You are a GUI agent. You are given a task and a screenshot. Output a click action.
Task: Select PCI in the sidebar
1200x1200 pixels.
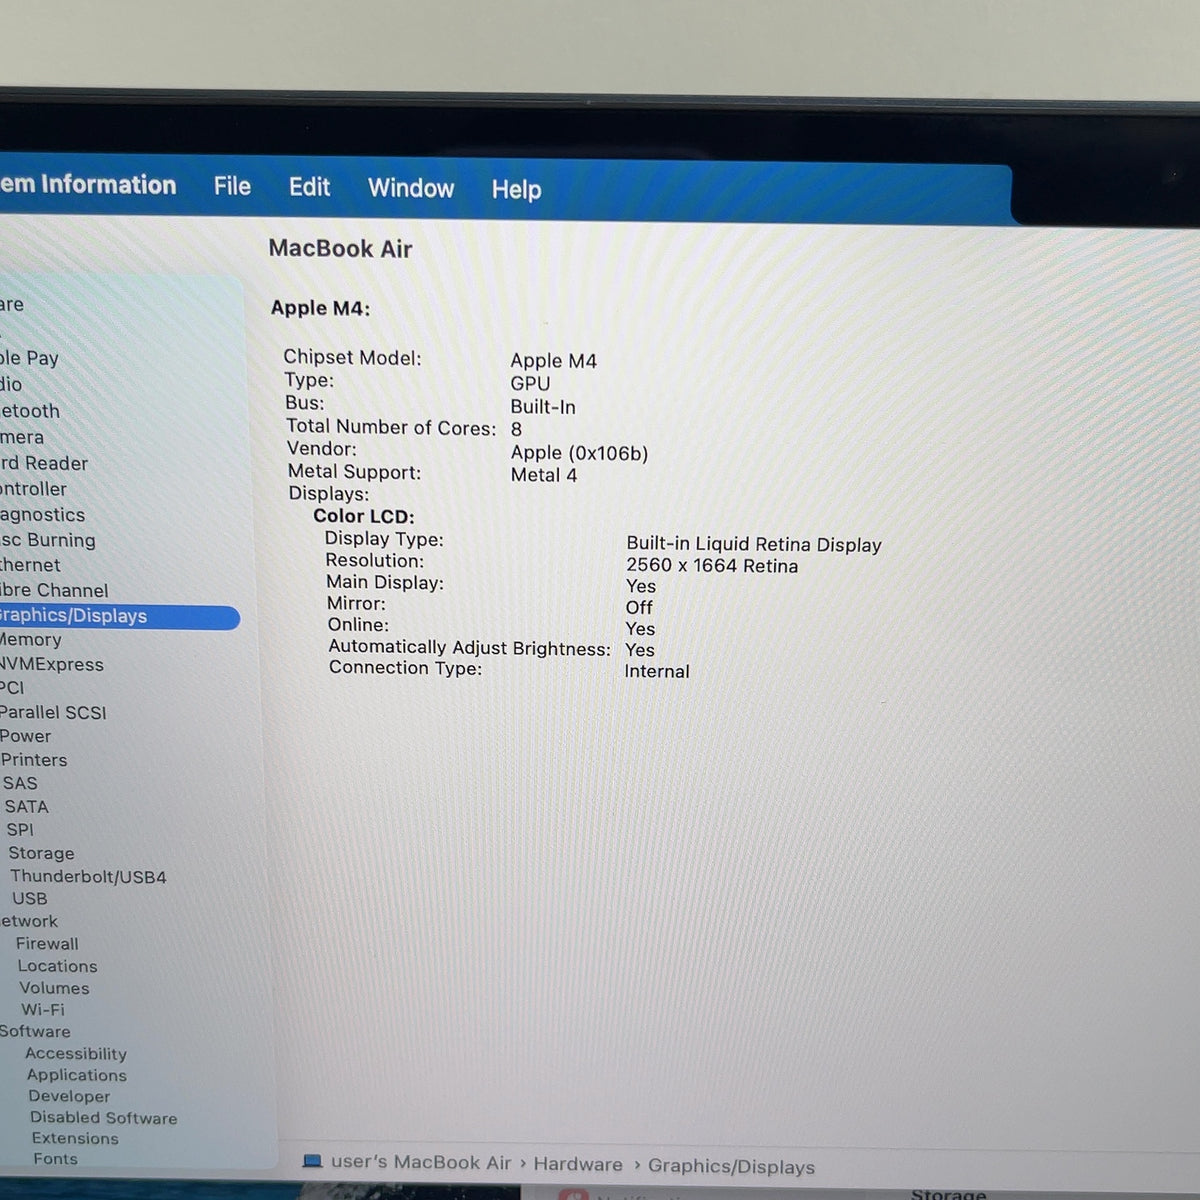point(12,688)
